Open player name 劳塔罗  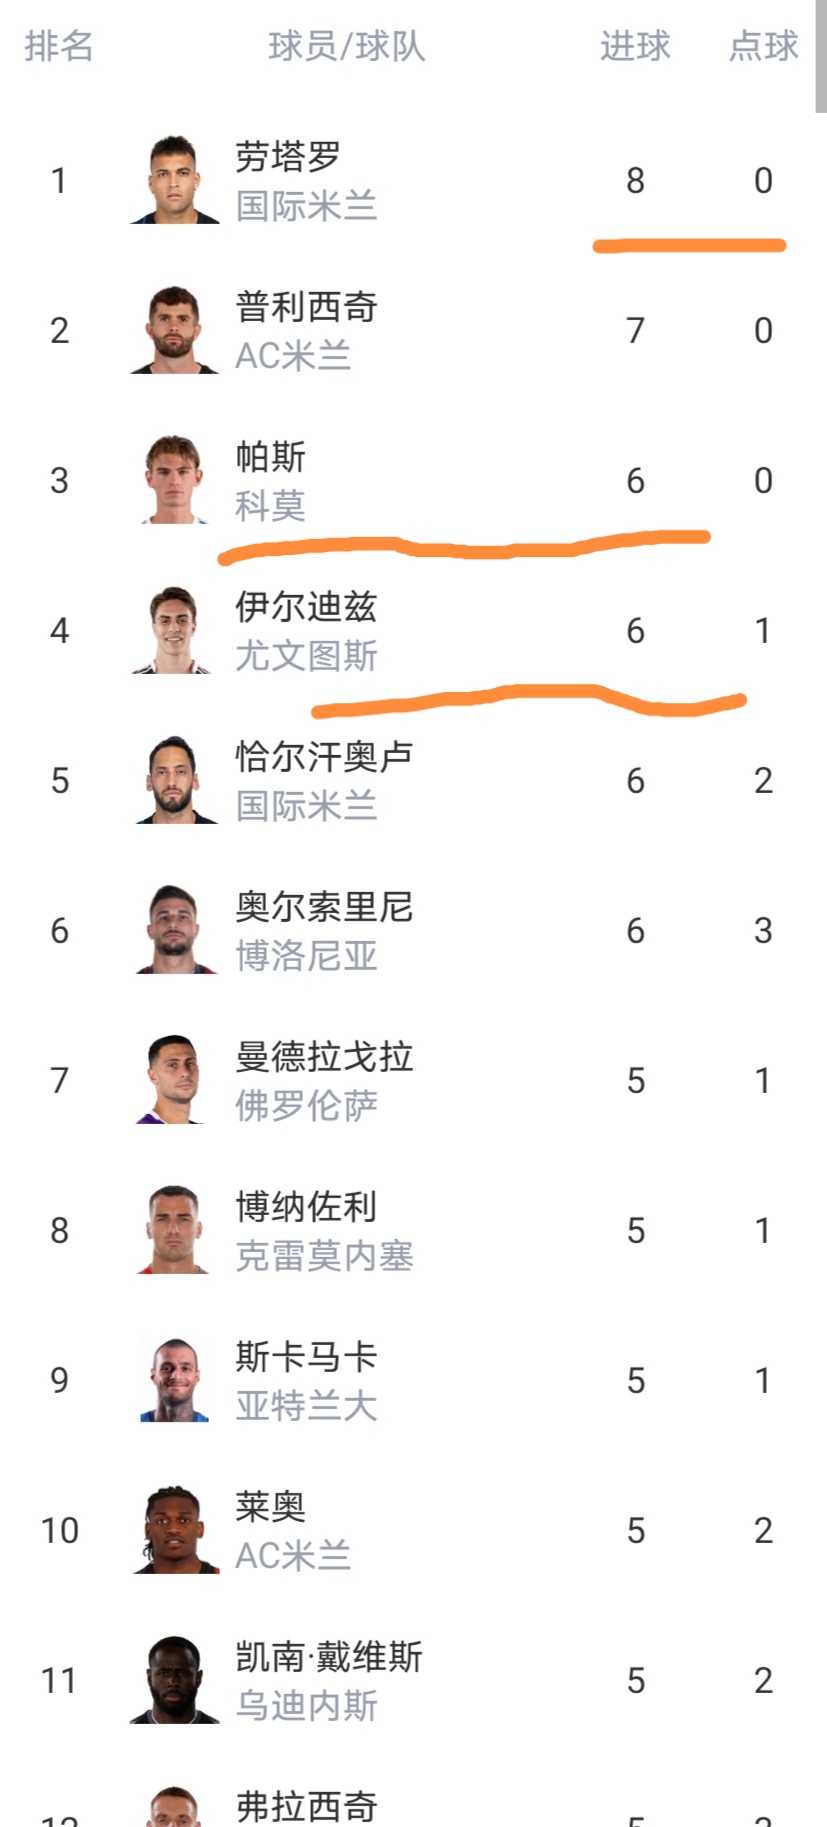click(288, 157)
